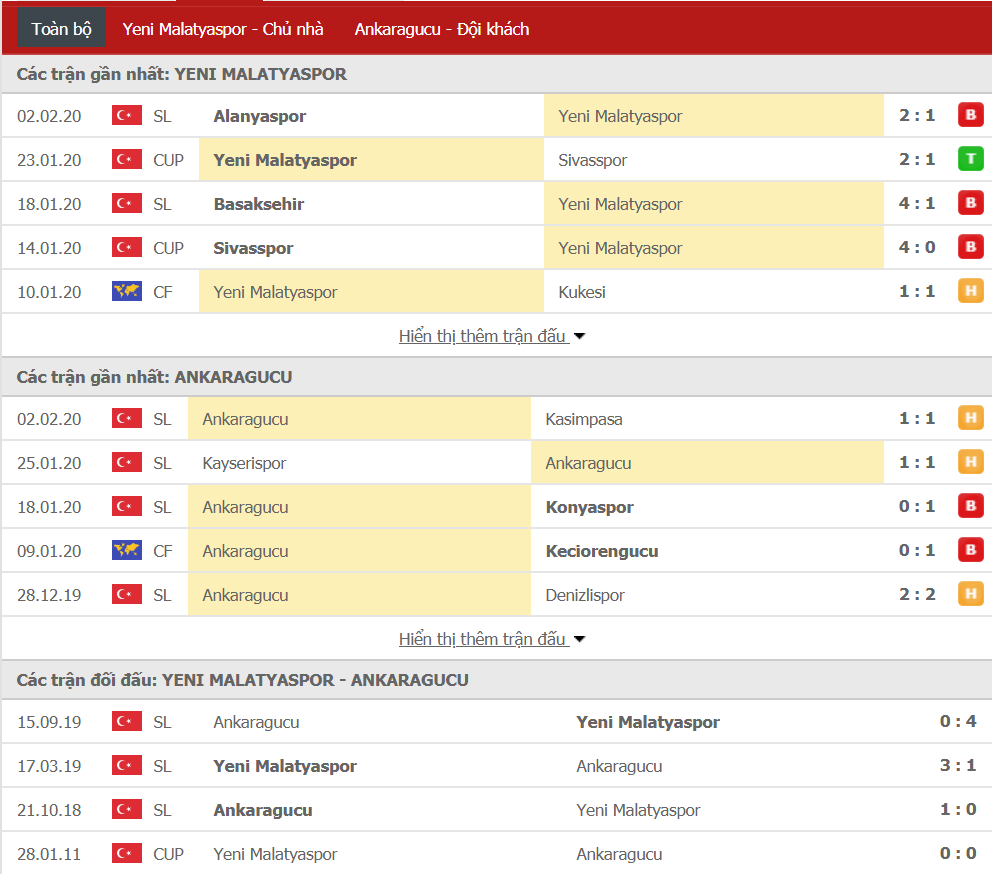Click the 10.01.20 match date
This screenshot has width=992, height=874.
click(49, 292)
